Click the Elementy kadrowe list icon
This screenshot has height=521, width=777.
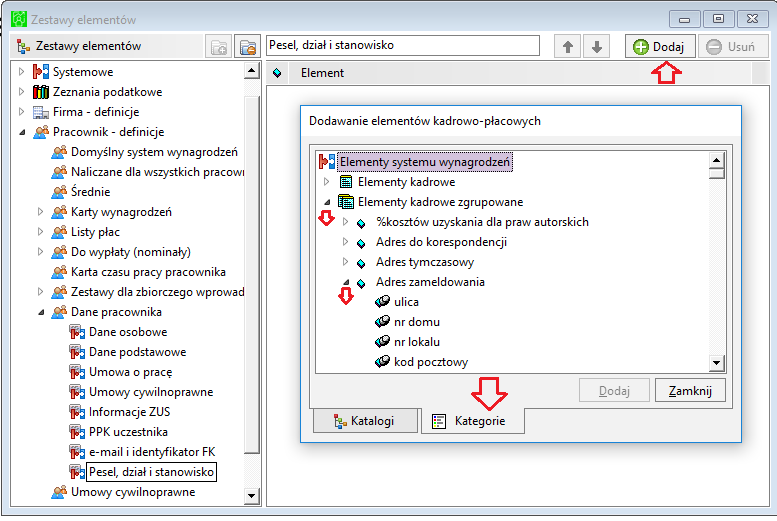[x=346, y=182]
